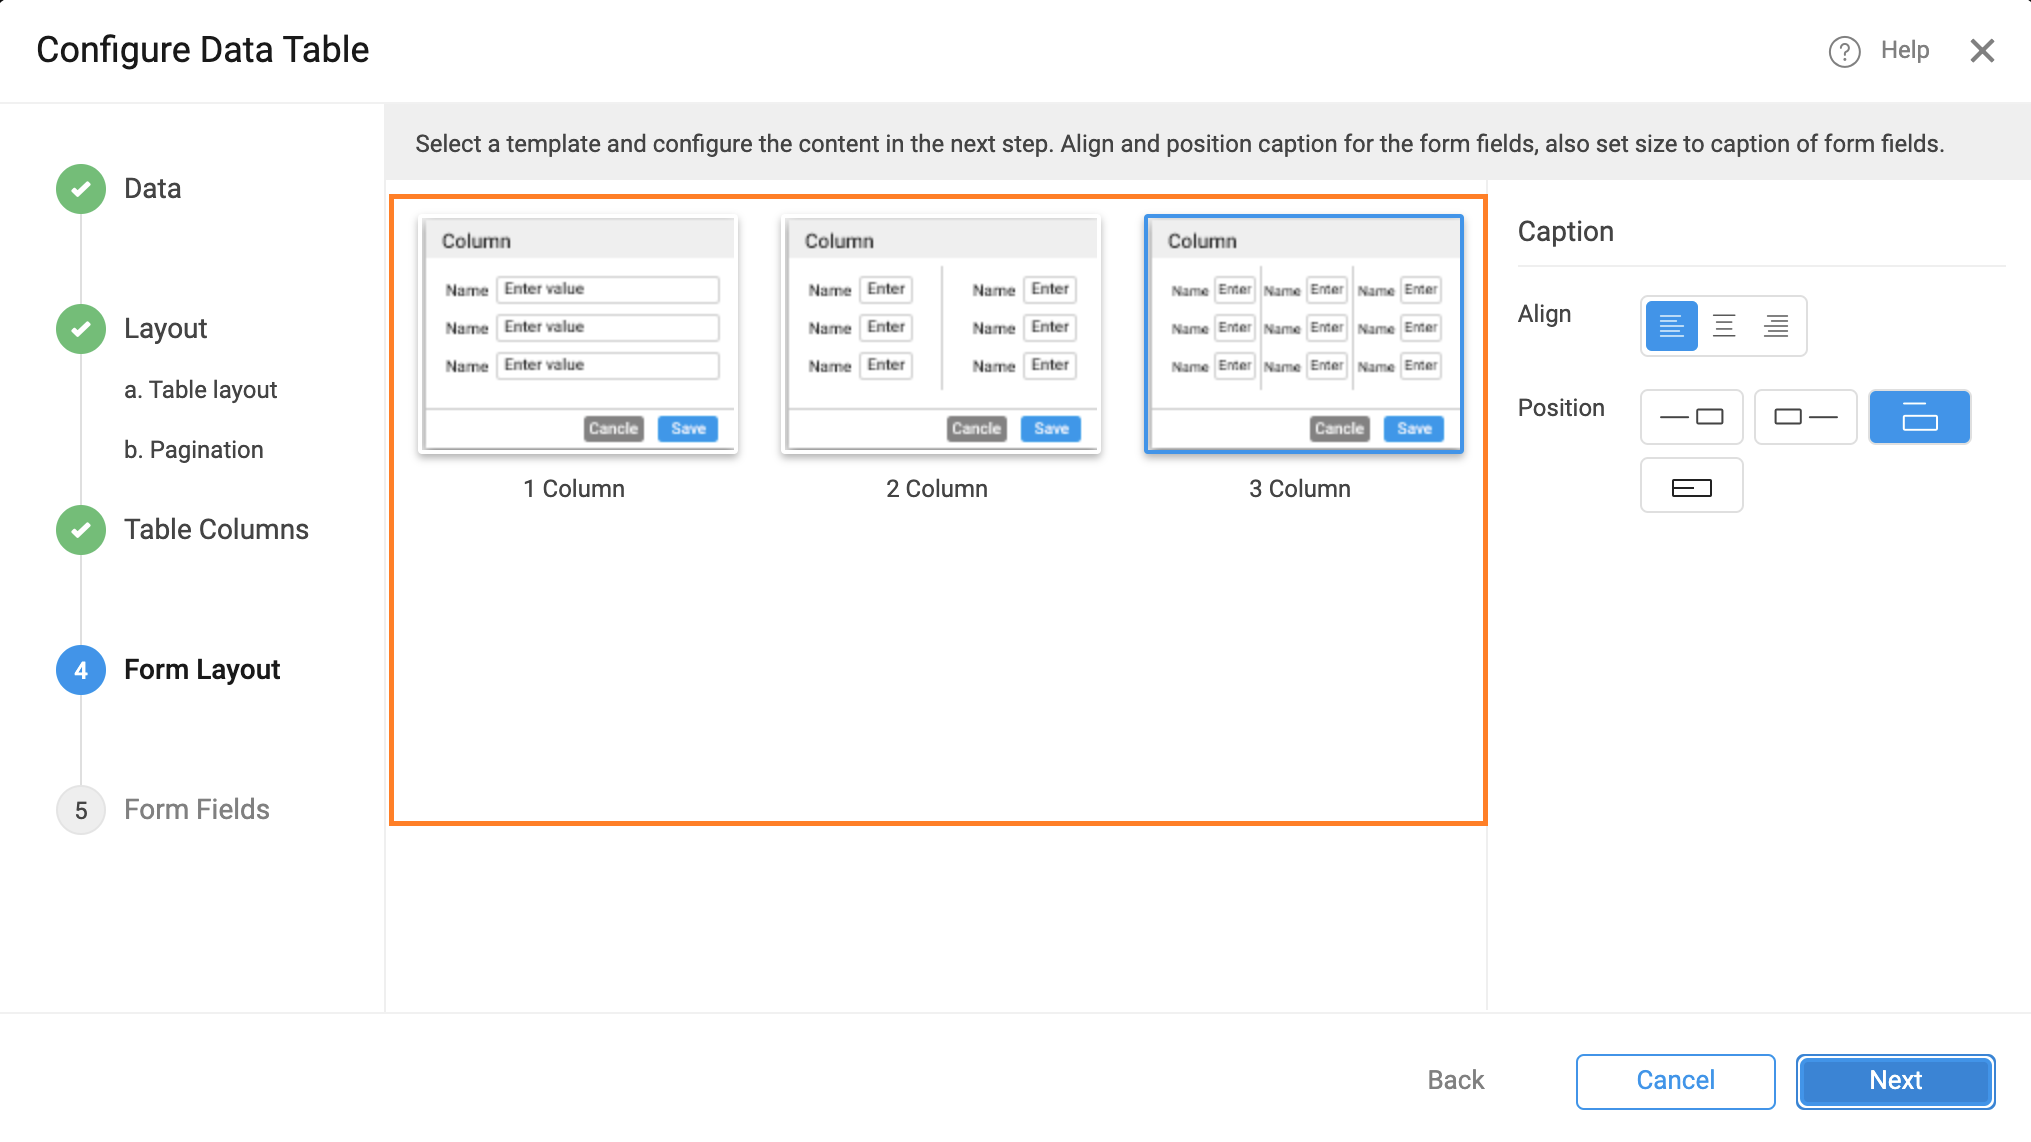The height and width of the screenshot is (1142, 2031).
Task: Open the Table layout sub-step
Action: [201, 390]
